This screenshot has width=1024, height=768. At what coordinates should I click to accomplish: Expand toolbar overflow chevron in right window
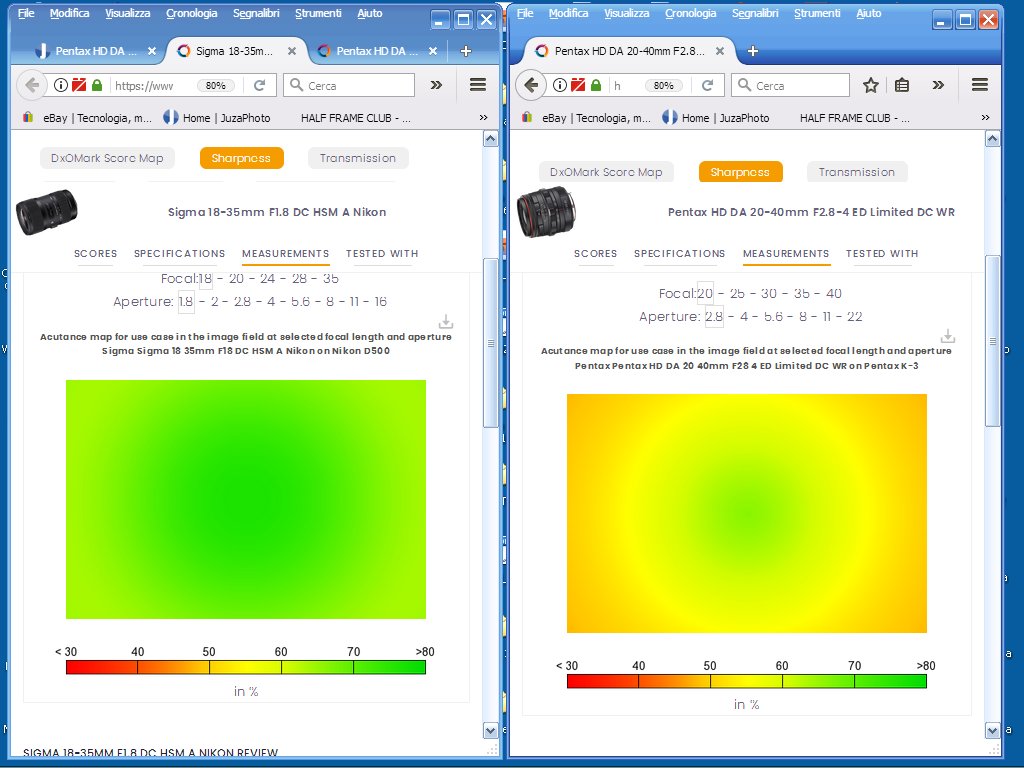point(938,85)
